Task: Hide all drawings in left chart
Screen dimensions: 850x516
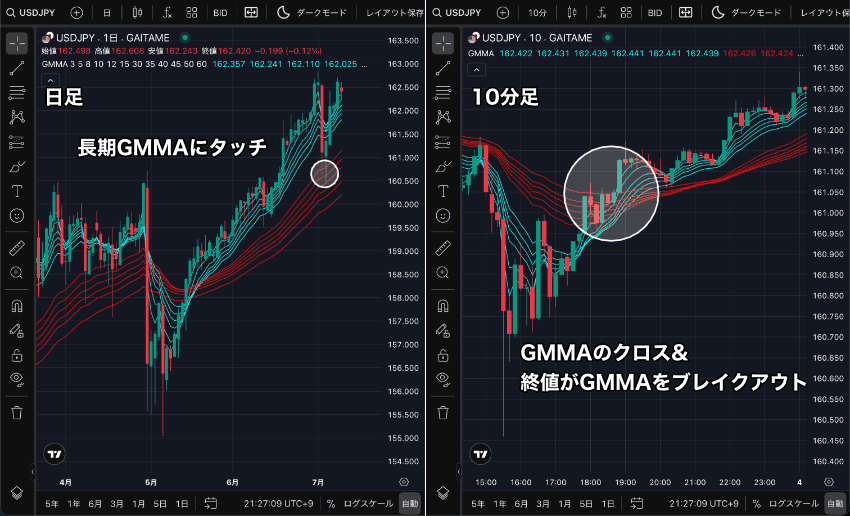Action: [17, 379]
